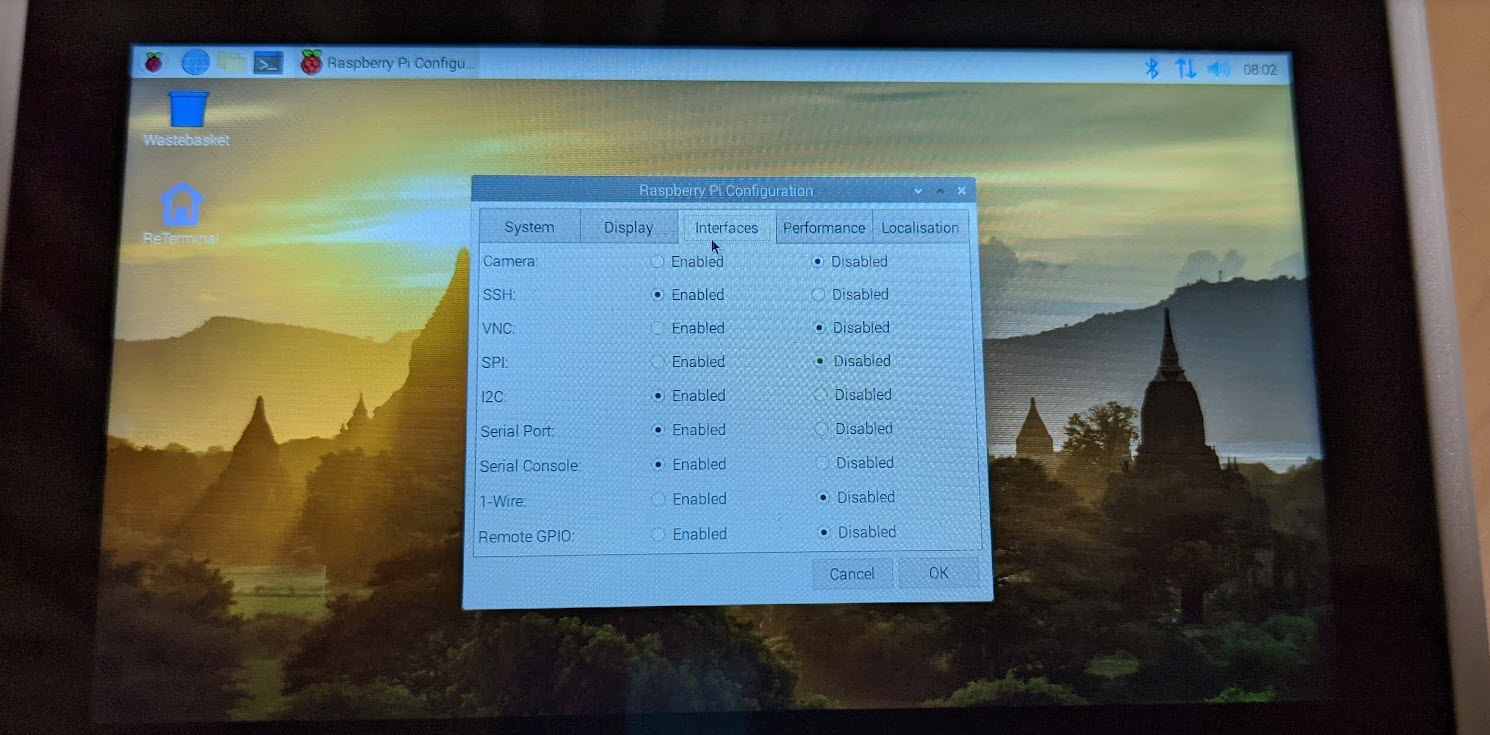Open the Wastebasket desktop icon
This screenshot has width=1490, height=735.
pyautogui.click(x=188, y=110)
